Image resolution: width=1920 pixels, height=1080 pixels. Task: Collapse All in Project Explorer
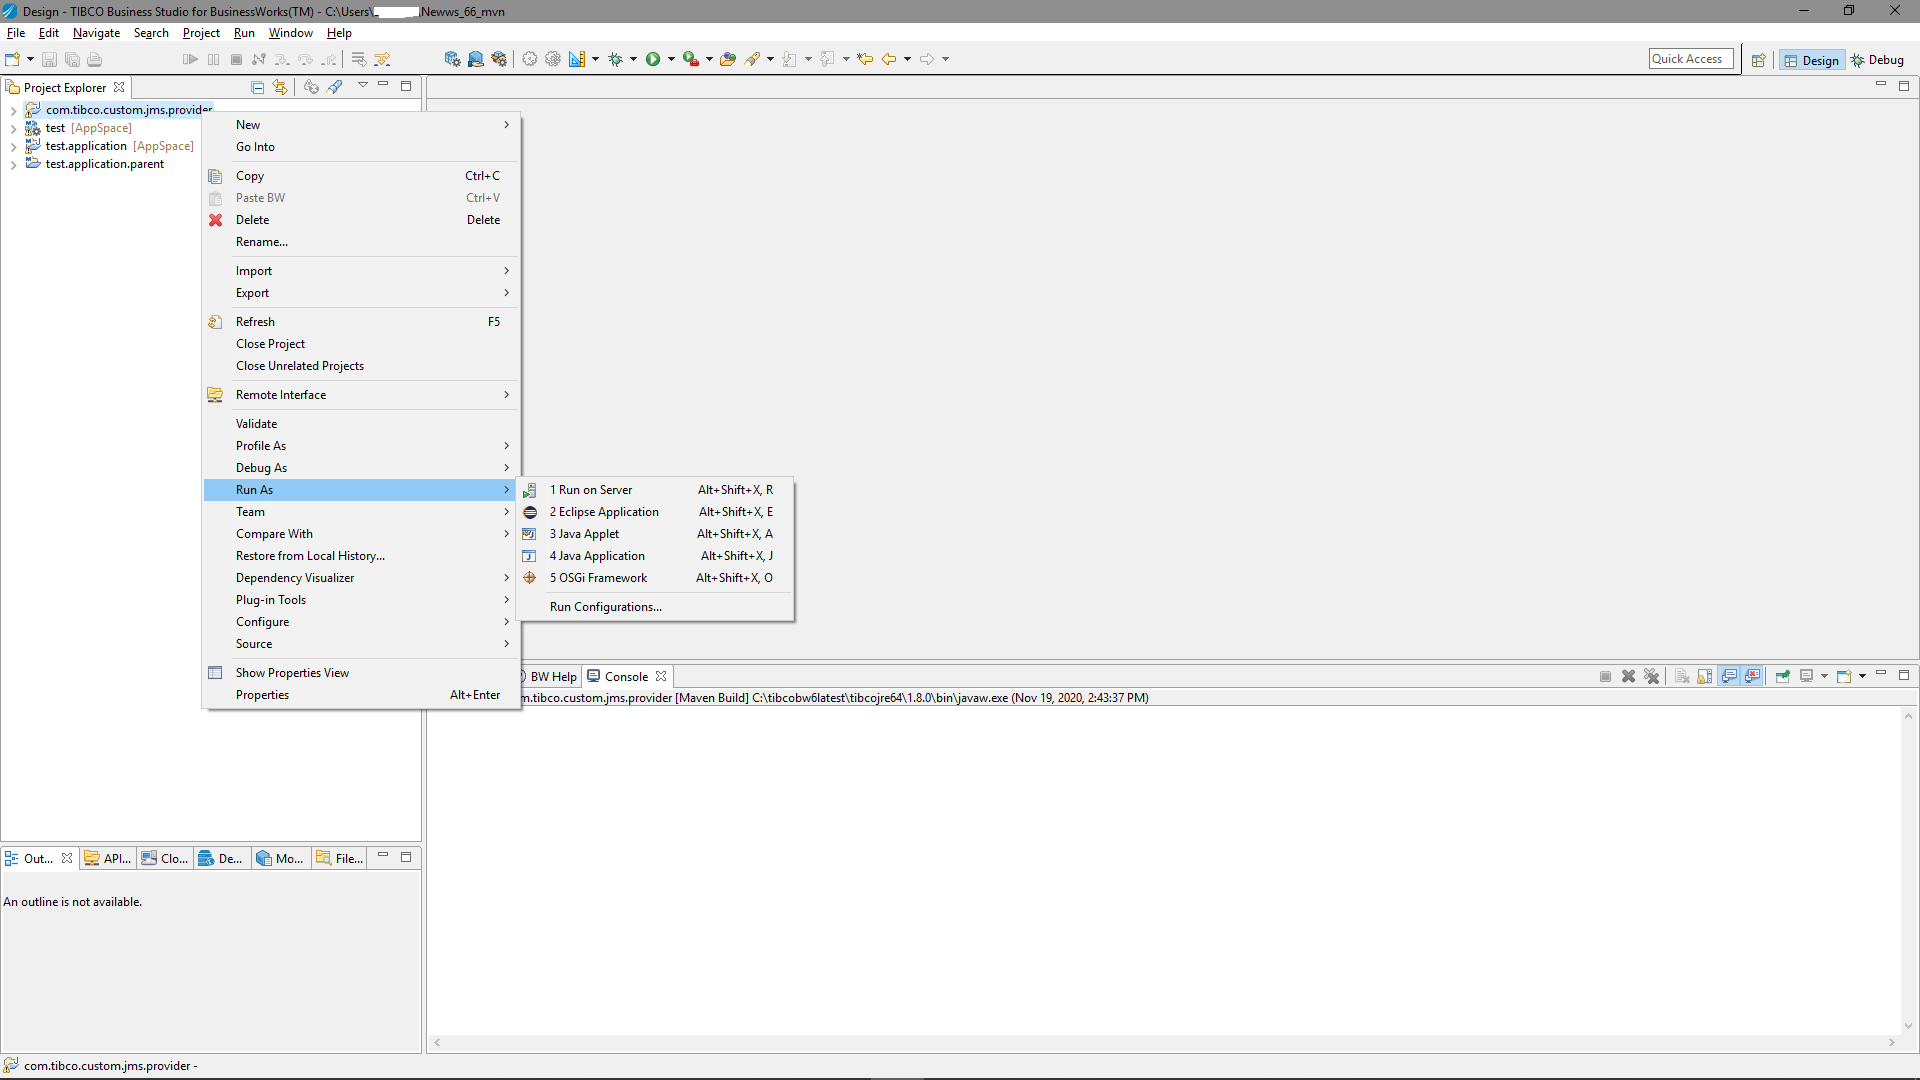(x=257, y=87)
